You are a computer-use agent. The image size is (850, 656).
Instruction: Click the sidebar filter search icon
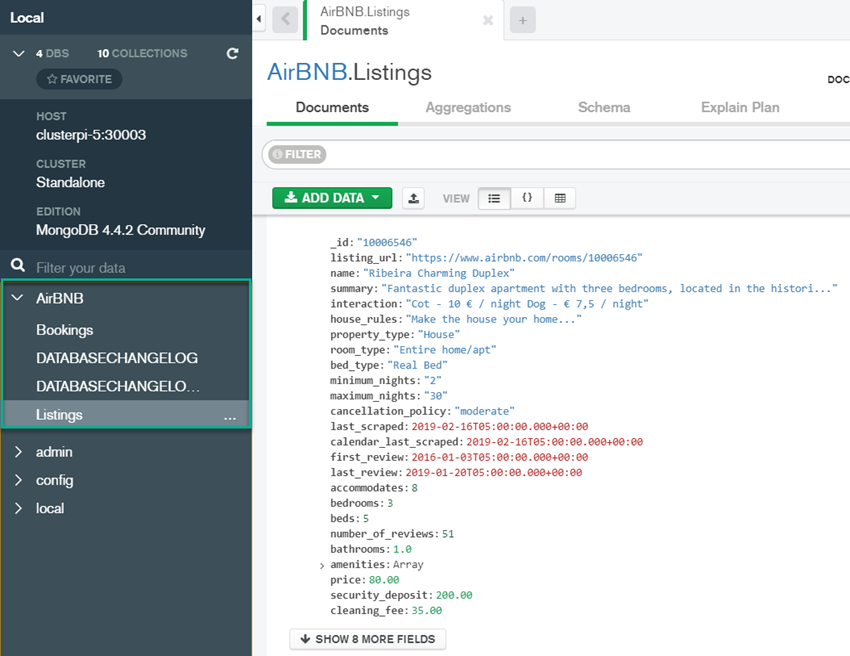[18, 266]
